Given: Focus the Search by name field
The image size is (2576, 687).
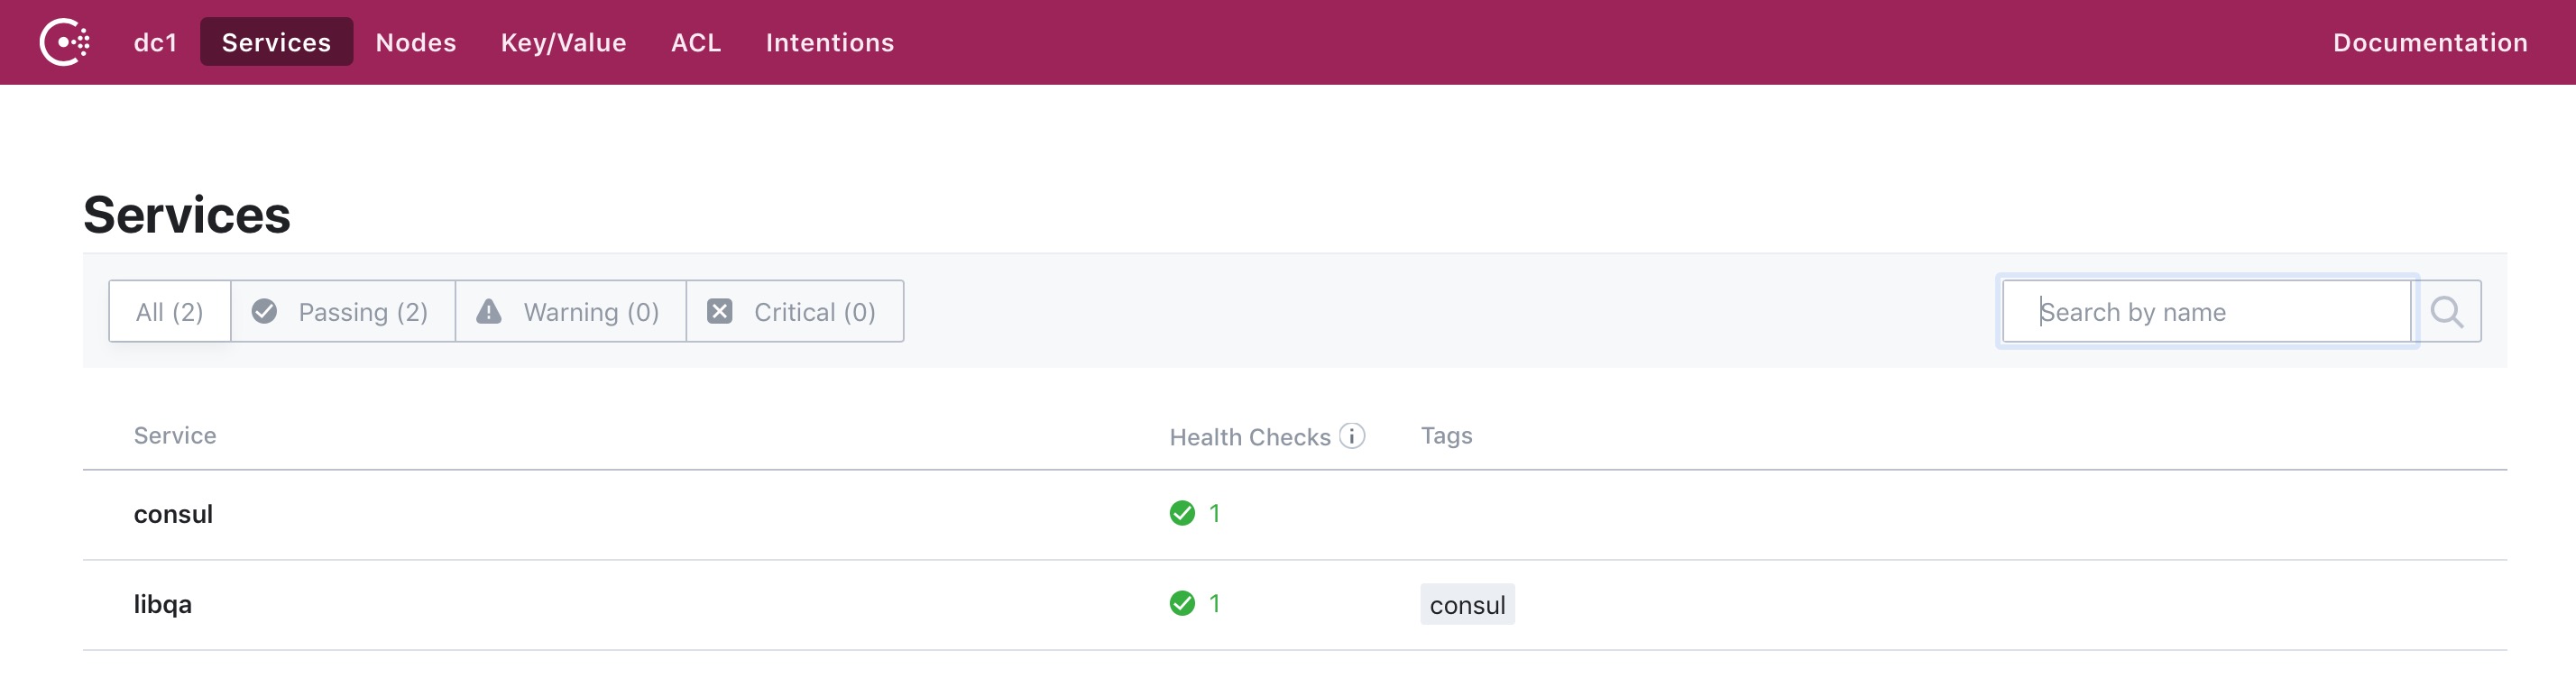Looking at the screenshot, I should pyautogui.click(x=2207, y=311).
